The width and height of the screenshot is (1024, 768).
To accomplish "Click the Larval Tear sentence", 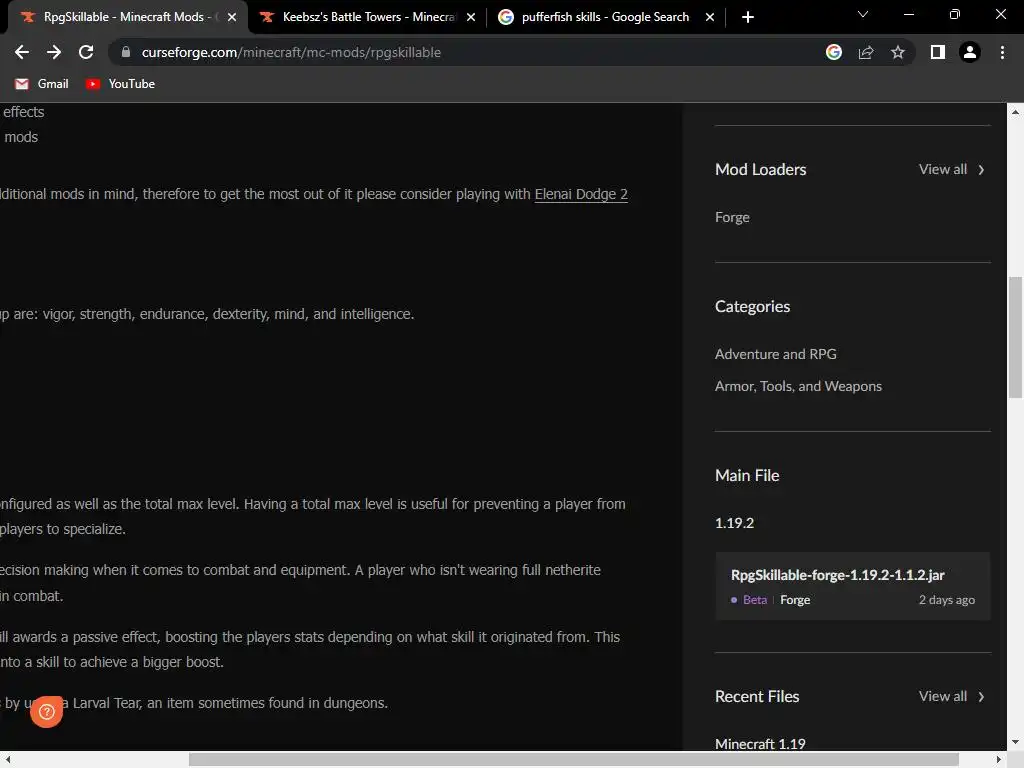I will pyautogui.click(x=194, y=703).
